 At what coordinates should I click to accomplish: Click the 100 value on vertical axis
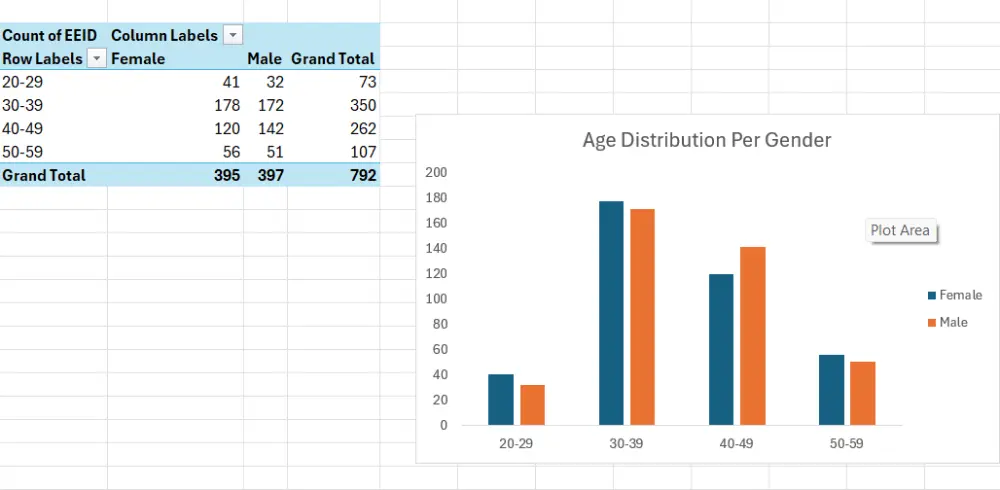click(x=436, y=299)
